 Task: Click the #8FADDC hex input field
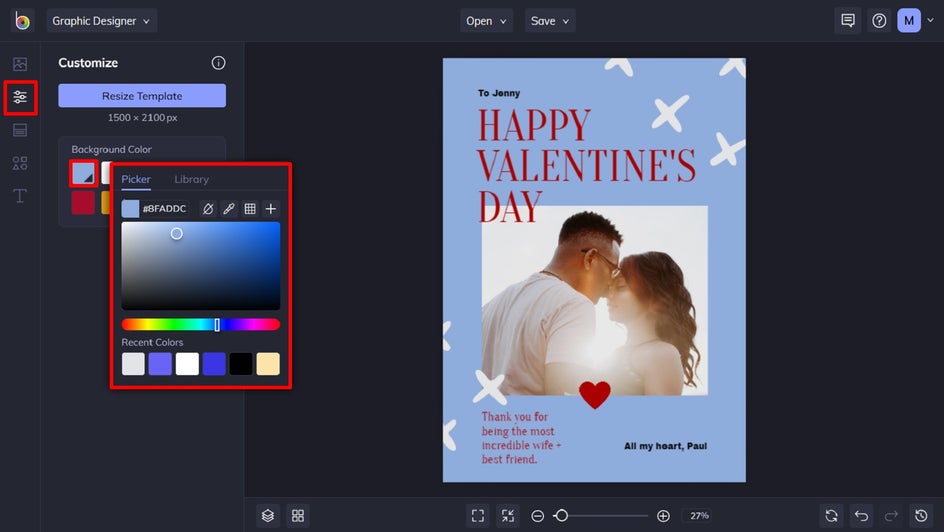tap(164, 209)
